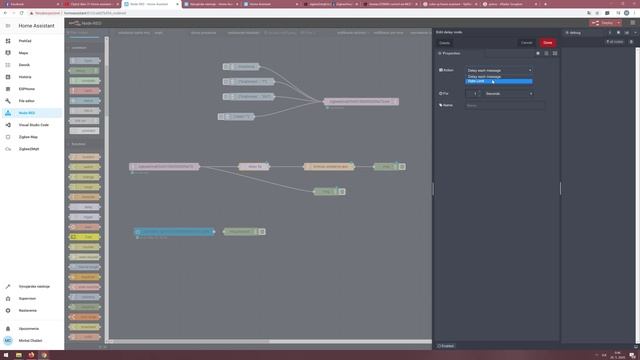Open a new browser tab
Viewport: 640px width, 360px height.
(545, 4)
